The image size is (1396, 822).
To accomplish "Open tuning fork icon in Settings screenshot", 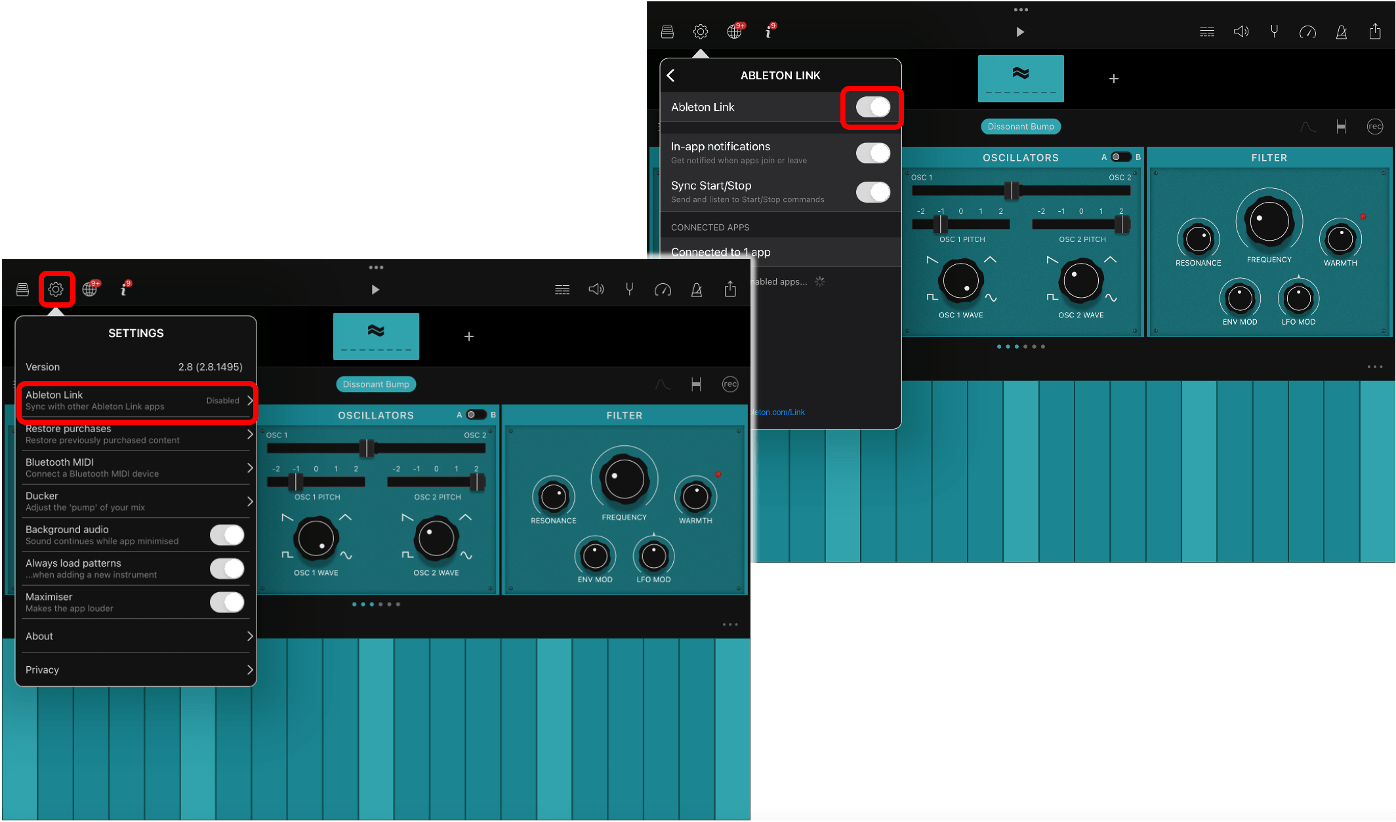I will [629, 290].
